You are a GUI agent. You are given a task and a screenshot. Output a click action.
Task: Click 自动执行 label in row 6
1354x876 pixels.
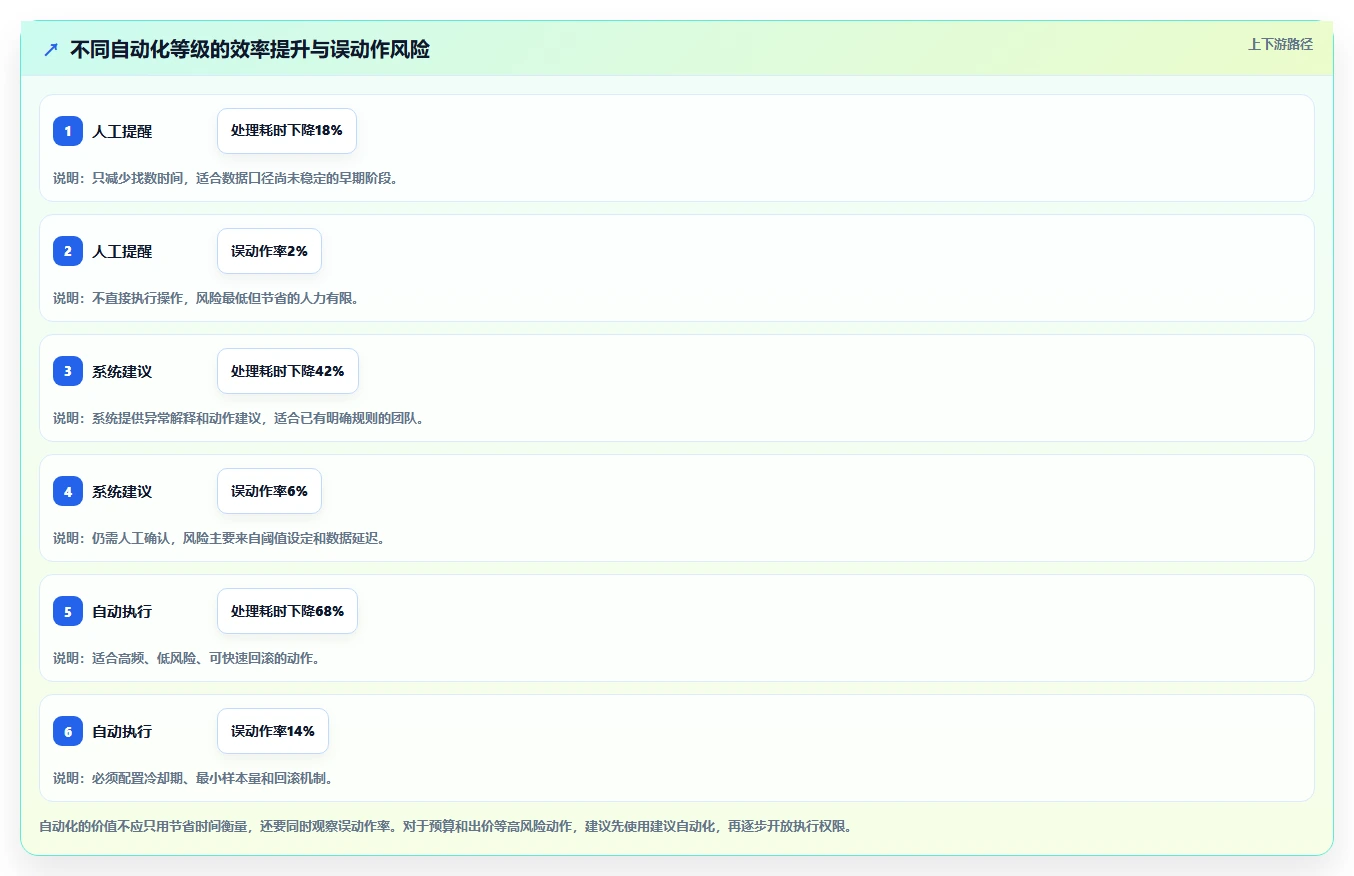click(x=122, y=731)
